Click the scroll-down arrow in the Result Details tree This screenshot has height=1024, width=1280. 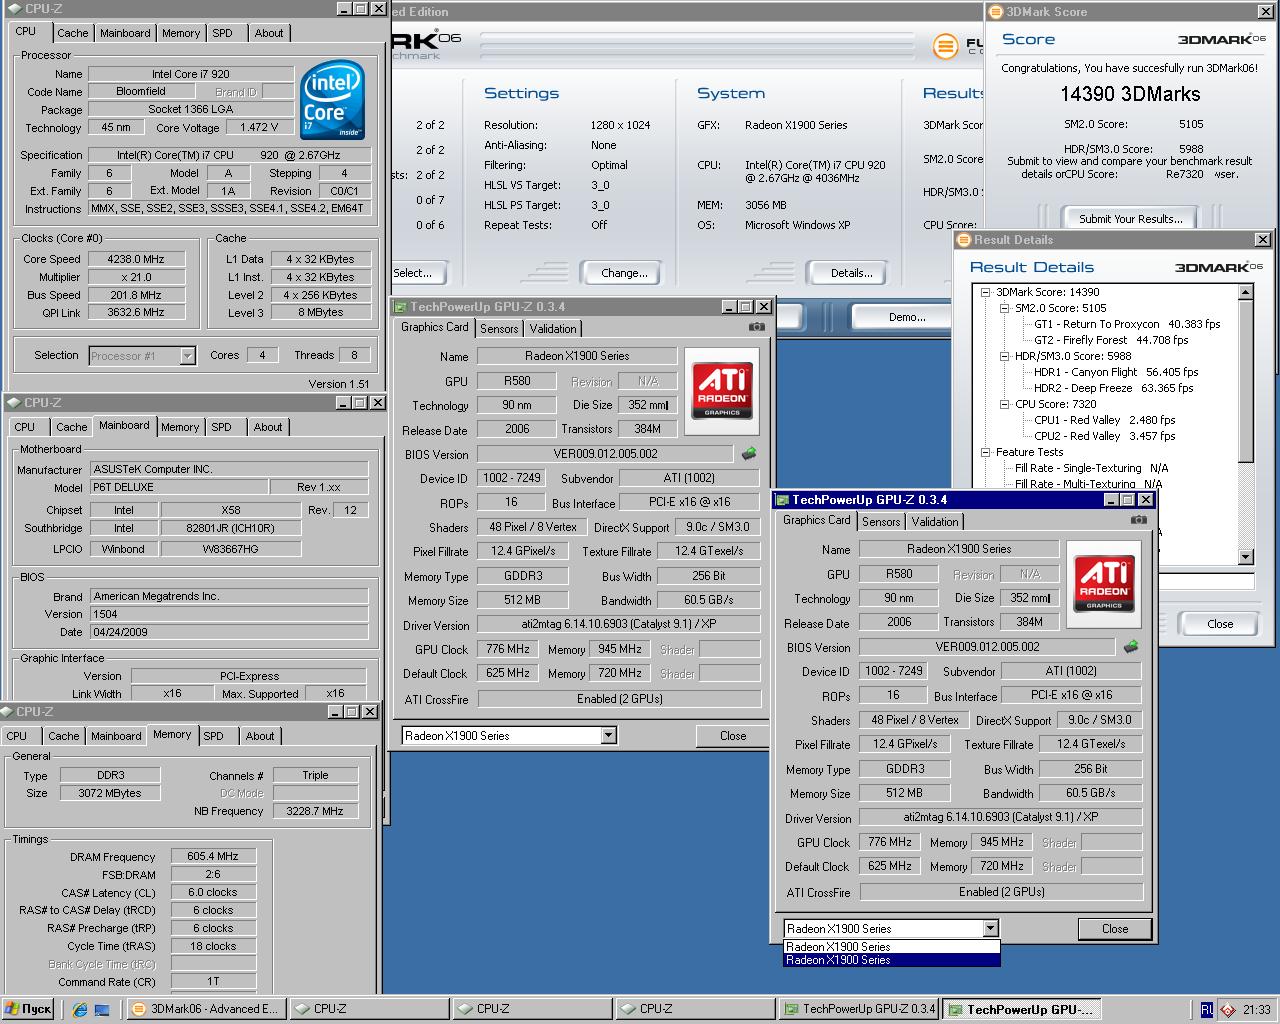tap(1245, 557)
